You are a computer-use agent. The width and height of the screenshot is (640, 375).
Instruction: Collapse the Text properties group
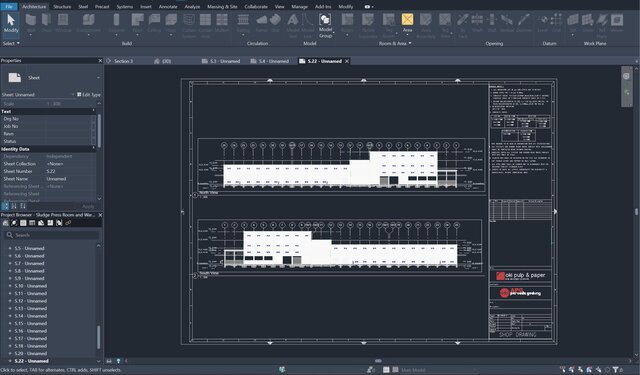pos(94,111)
